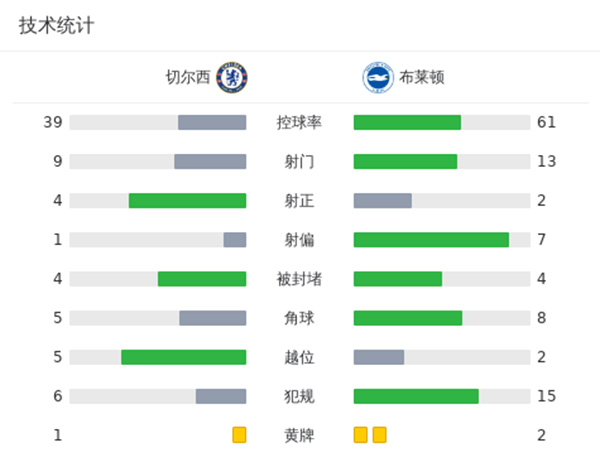Click the Brighton club crest icon
The height and width of the screenshot is (462, 600).
(x=376, y=77)
